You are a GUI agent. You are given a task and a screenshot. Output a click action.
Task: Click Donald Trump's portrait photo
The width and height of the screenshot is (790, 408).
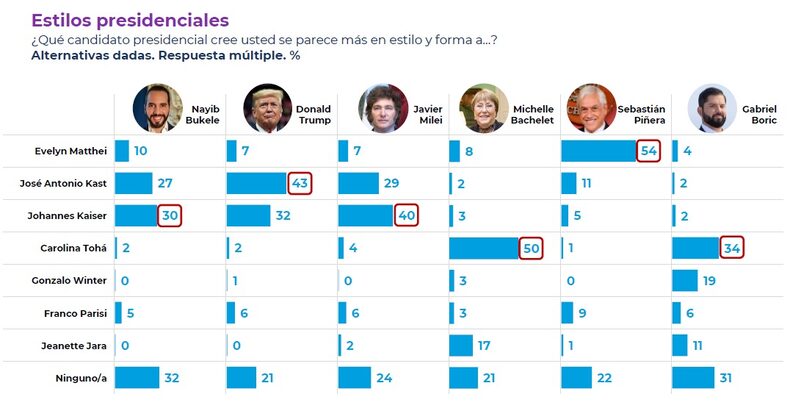tap(267, 108)
